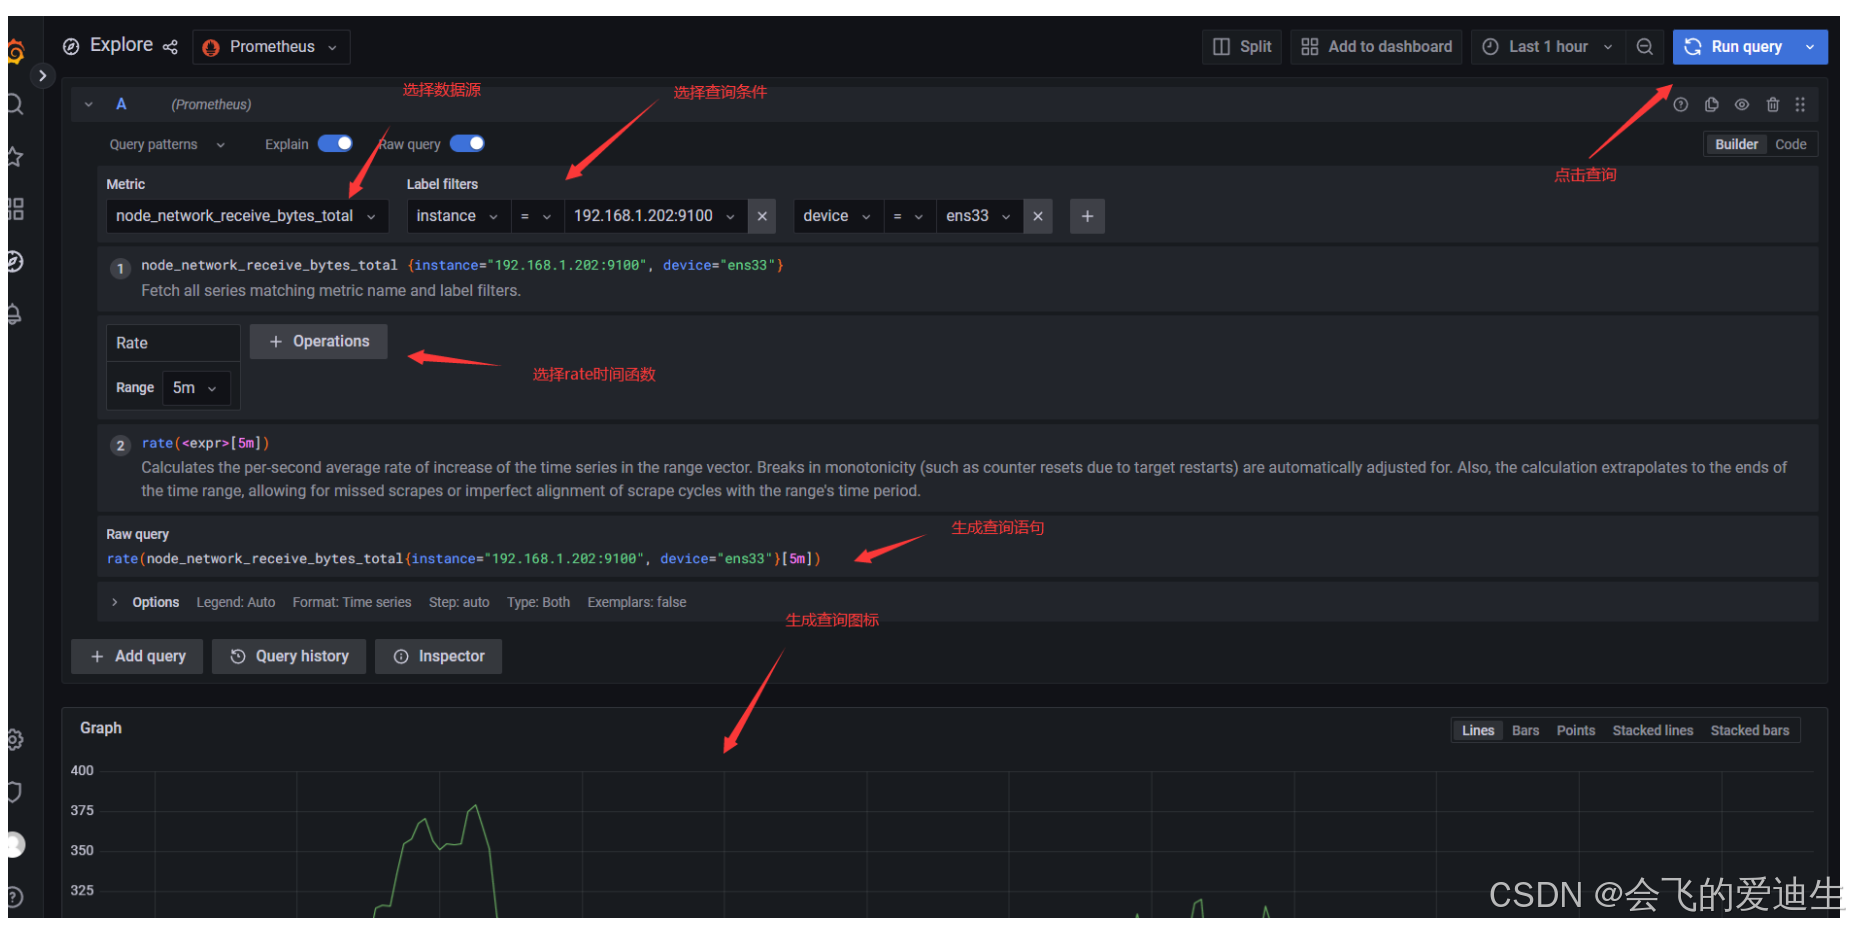Open Alerting bell icon in sidebar

coord(15,314)
